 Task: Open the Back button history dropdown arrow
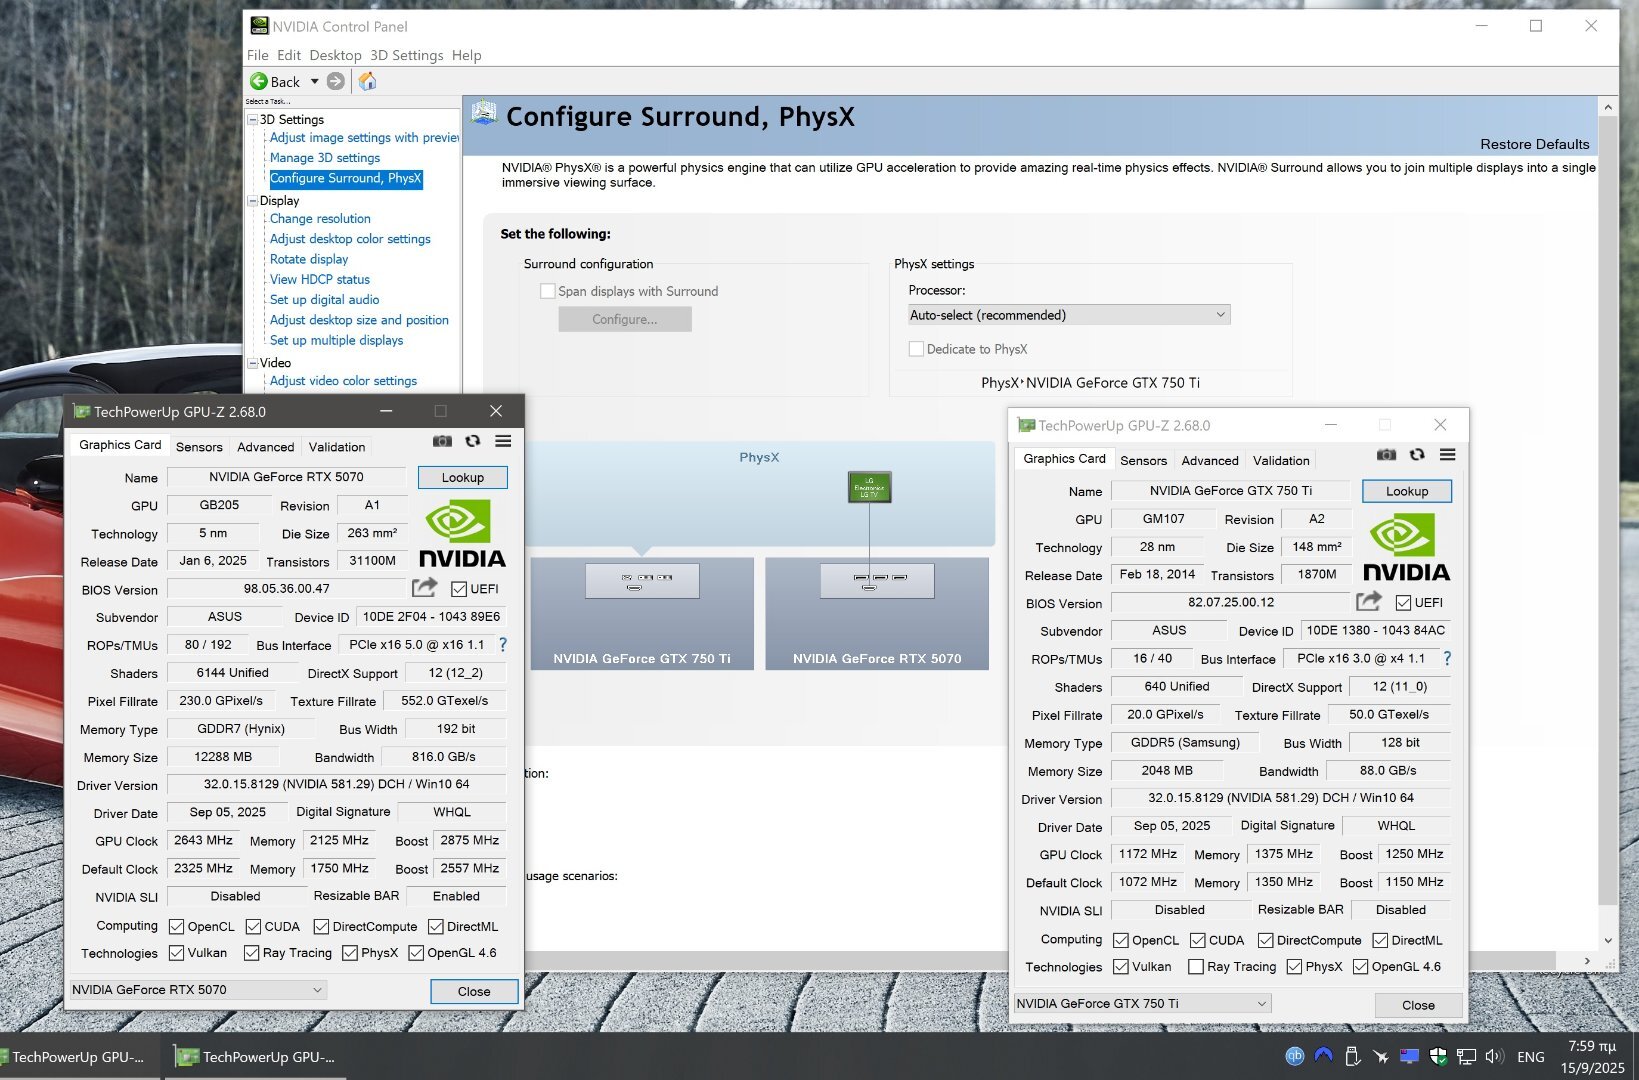tap(314, 81)
